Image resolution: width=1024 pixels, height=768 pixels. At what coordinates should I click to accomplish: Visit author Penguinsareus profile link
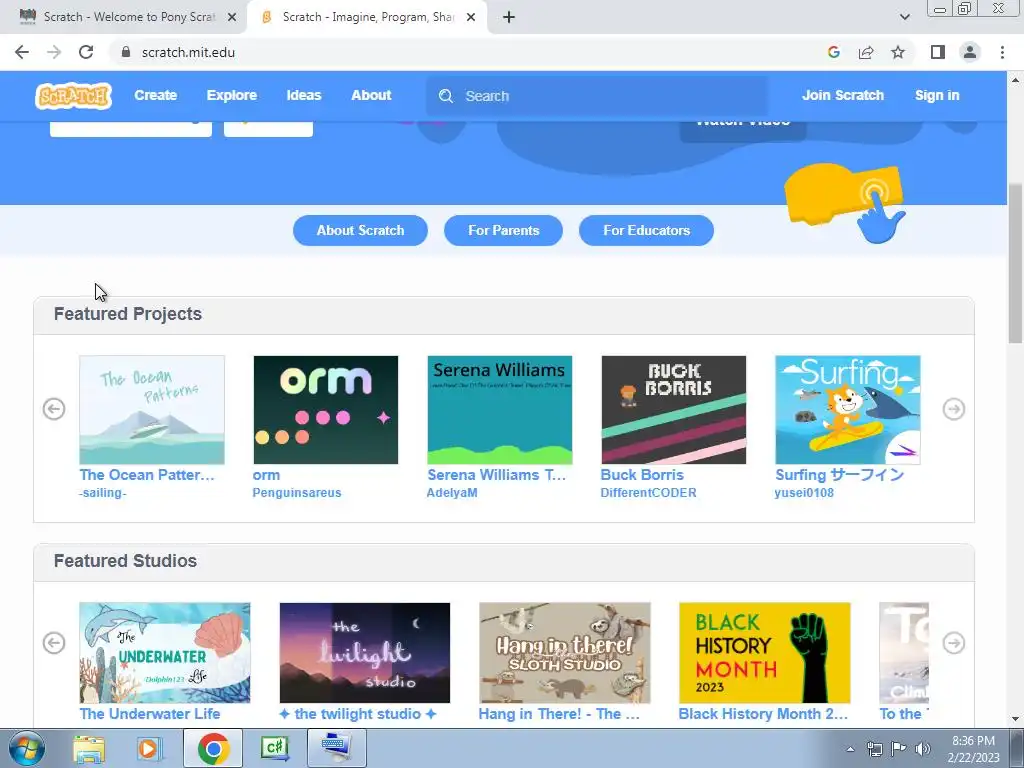point(296,493)
